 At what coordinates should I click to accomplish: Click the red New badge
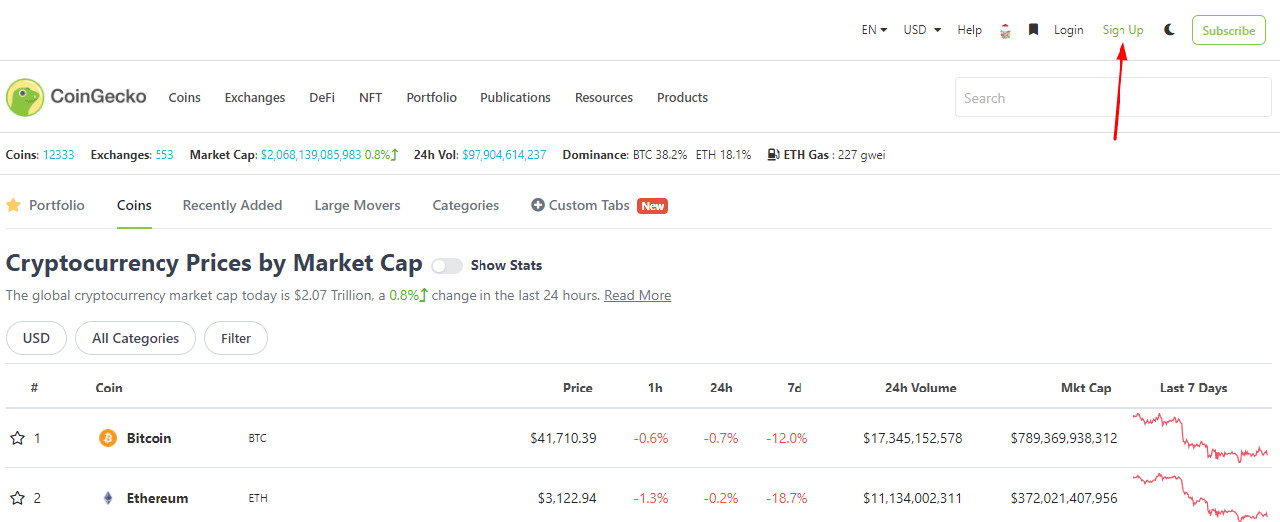(652, 206)
